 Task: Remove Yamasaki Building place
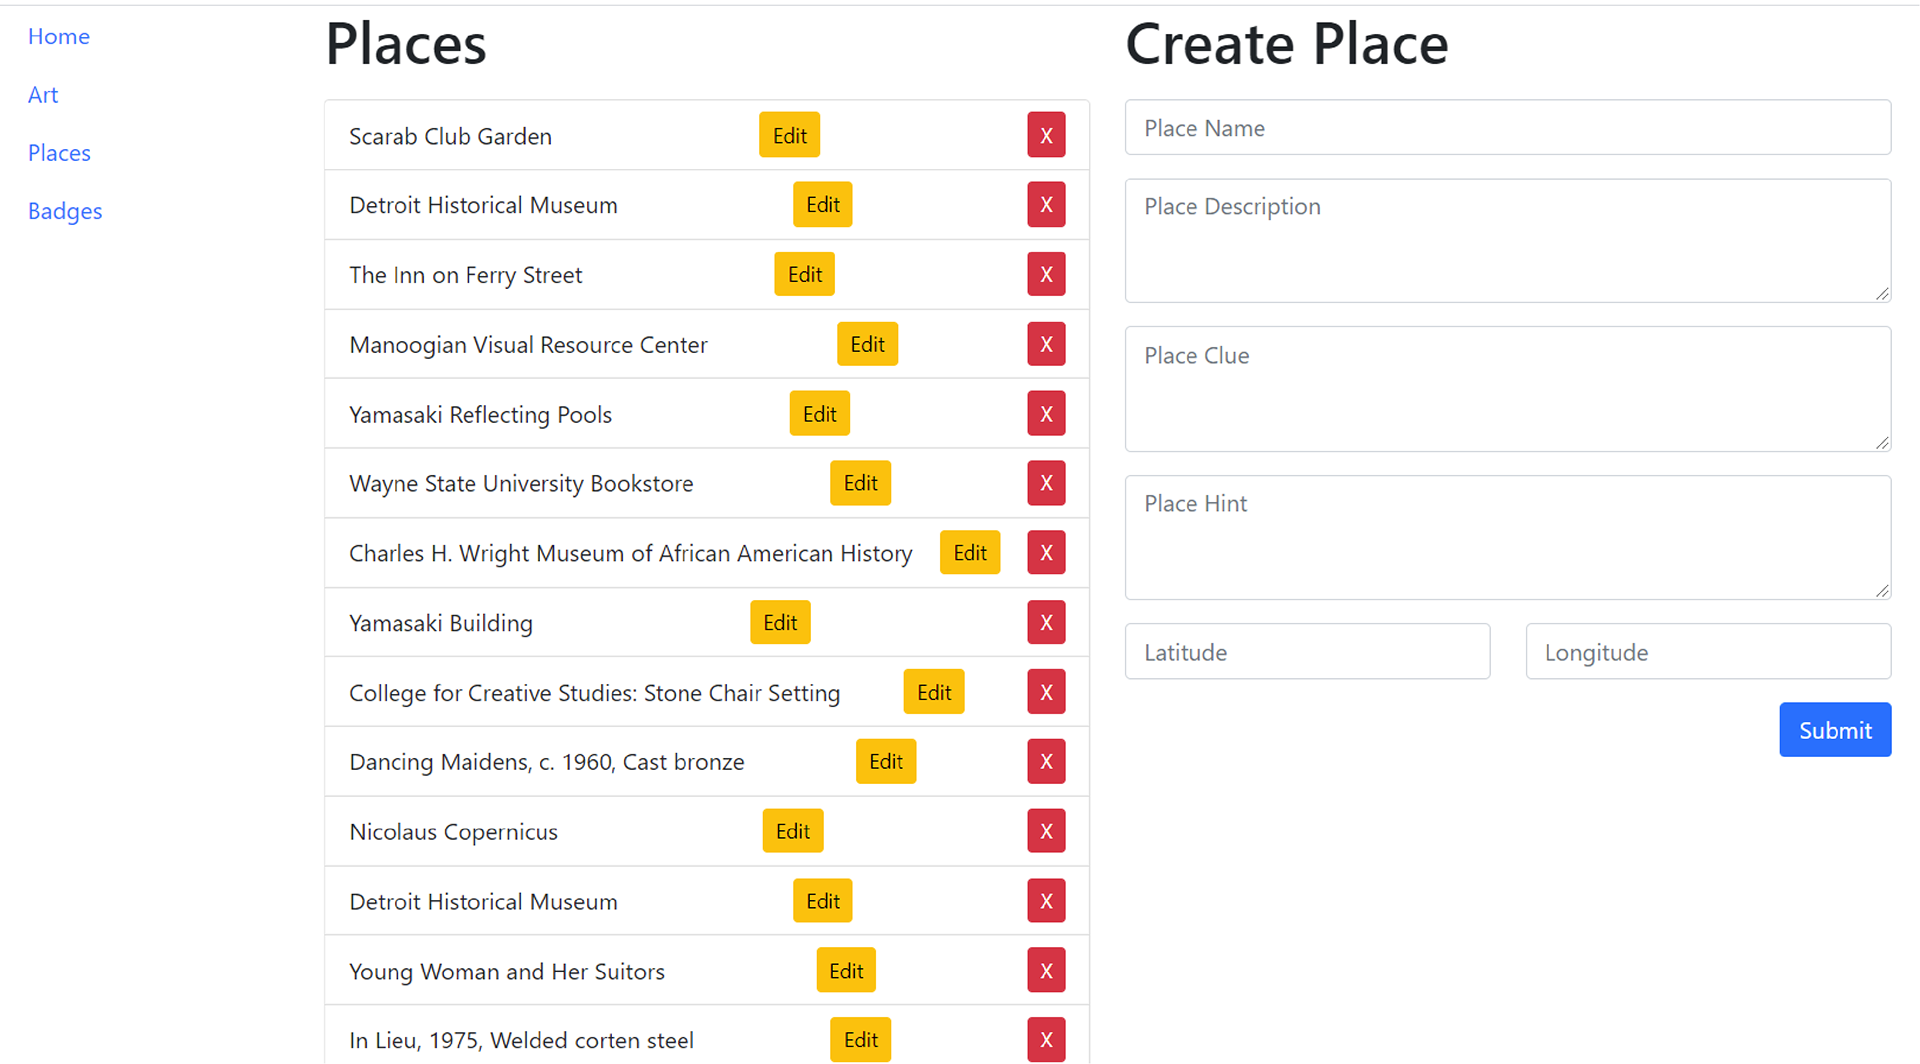(x=1046, y=622)
